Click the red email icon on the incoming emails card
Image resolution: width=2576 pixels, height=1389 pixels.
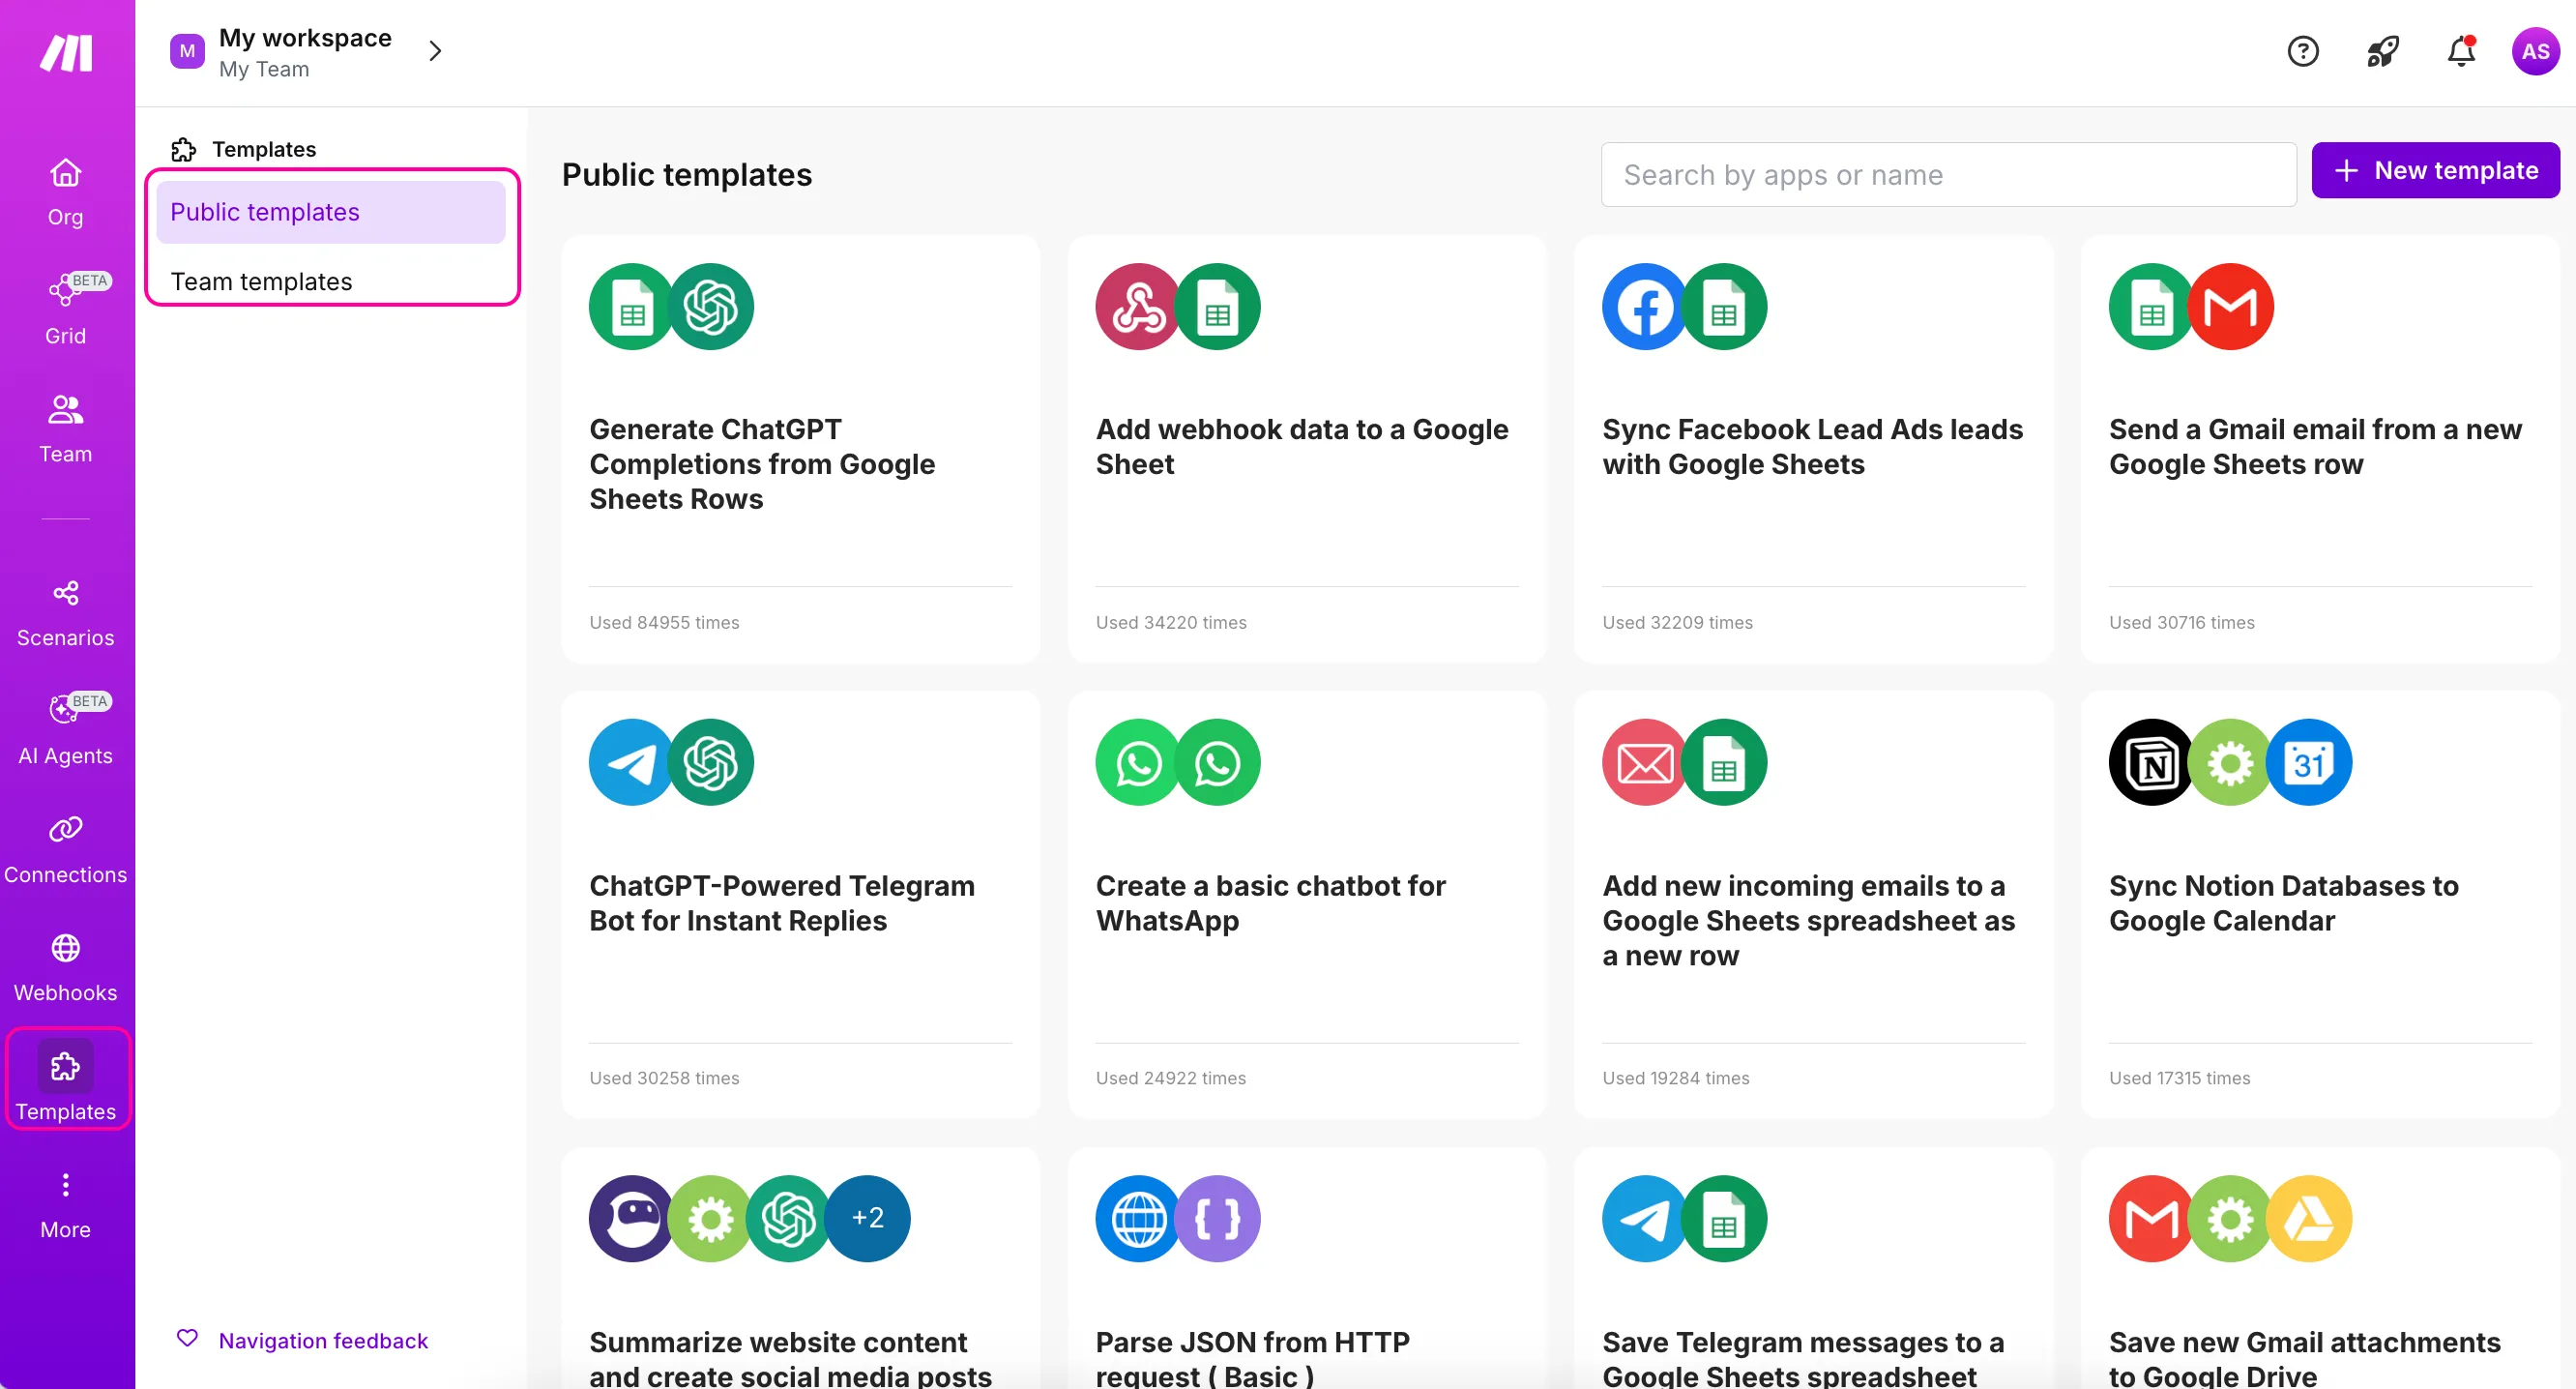(1645, 763)
